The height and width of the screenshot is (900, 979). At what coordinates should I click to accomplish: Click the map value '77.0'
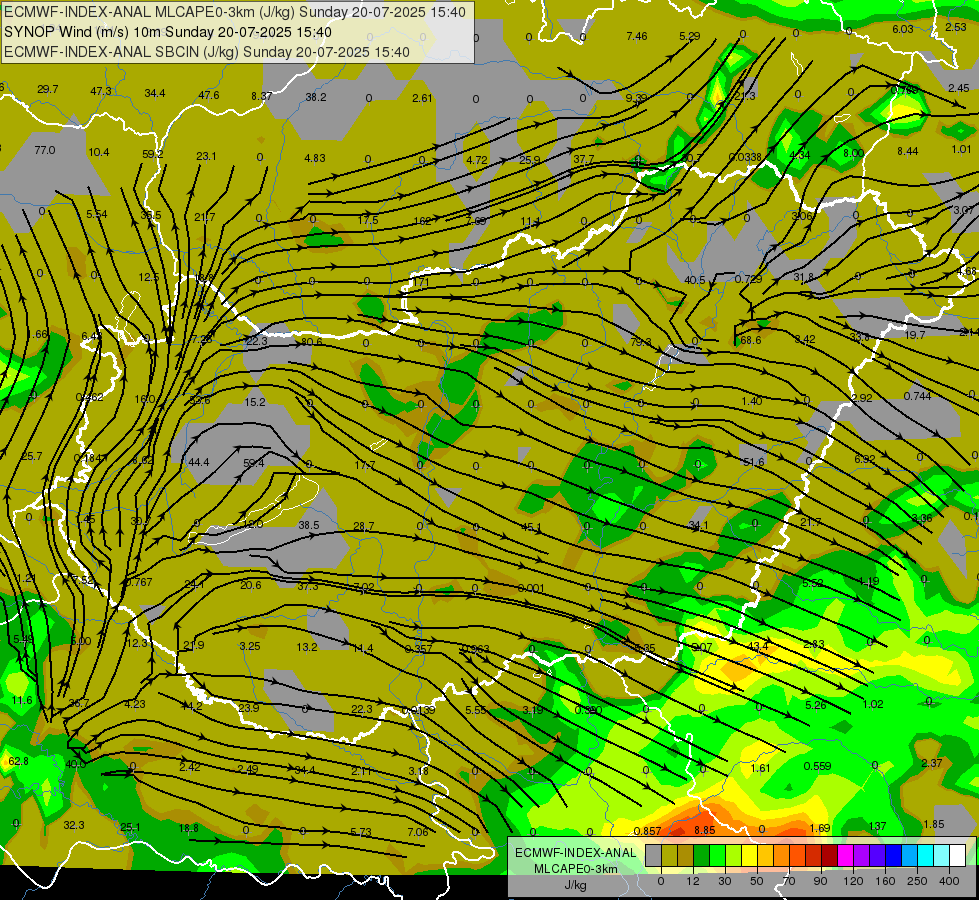(45, 151)
